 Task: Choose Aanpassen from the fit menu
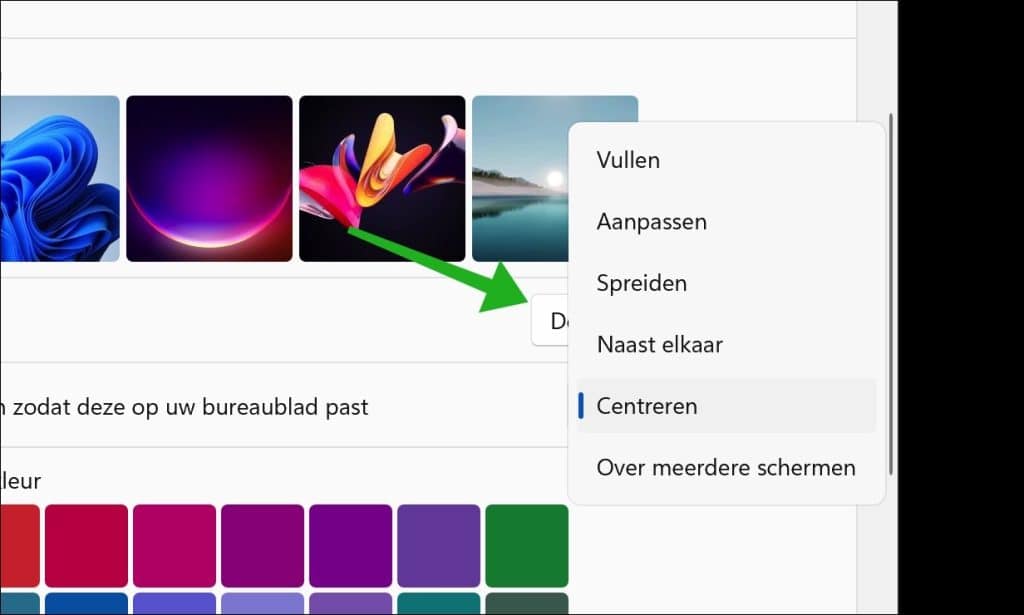pos(651,222)
